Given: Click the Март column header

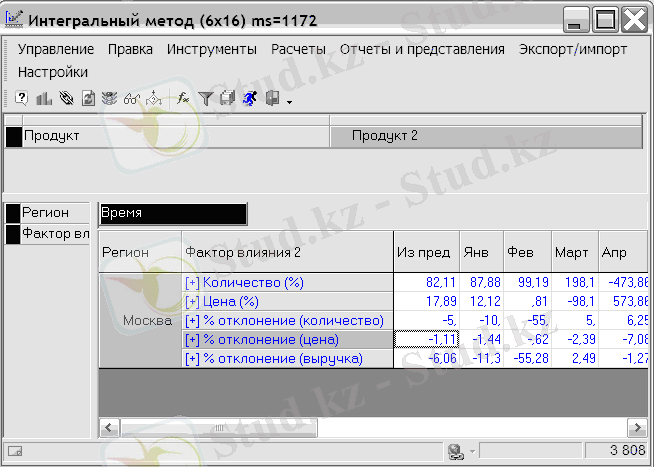Looking at the screenshot, I should (x=575, y=252).
